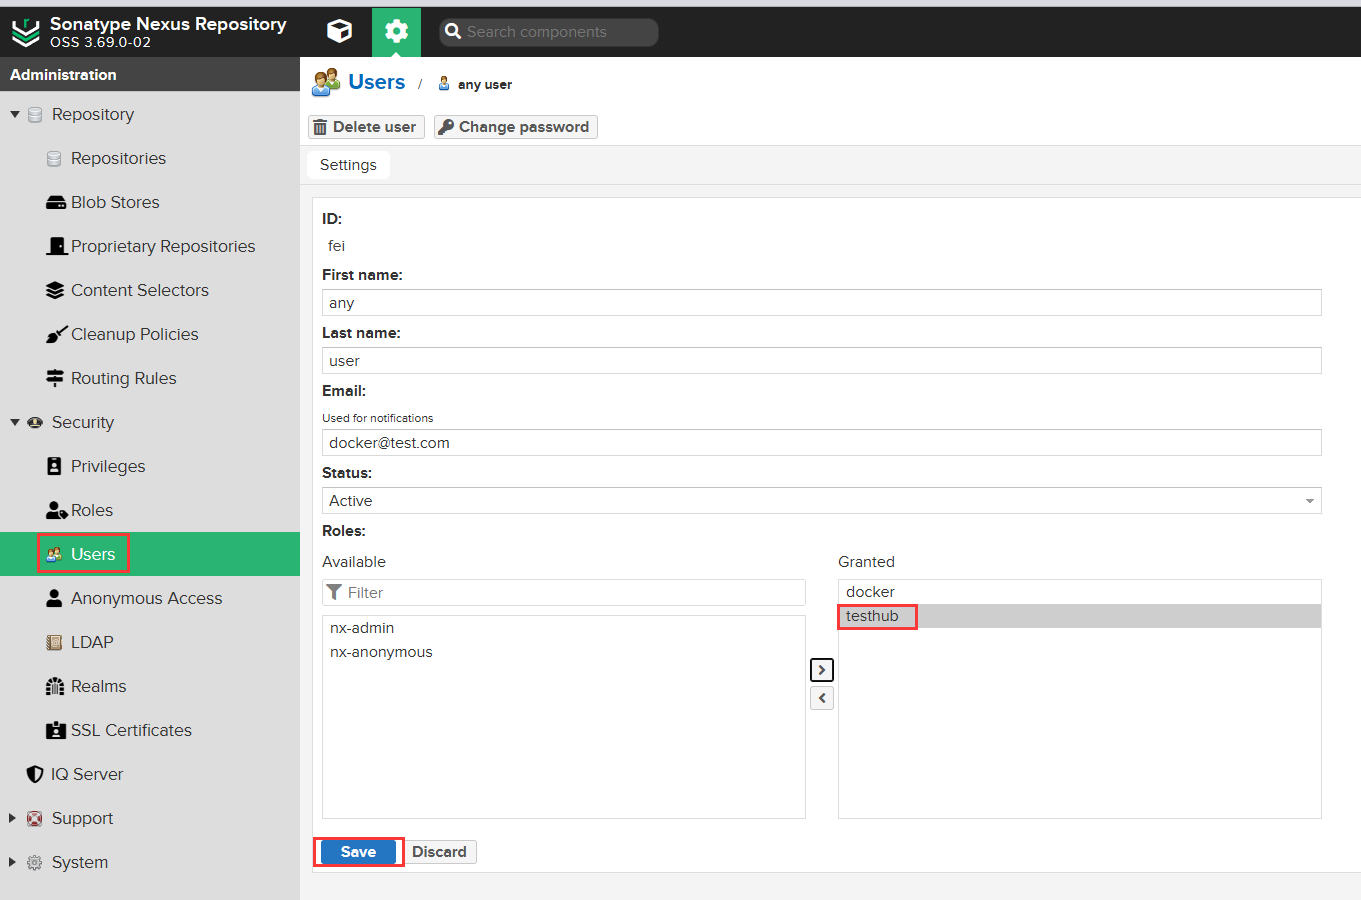The height and width of the screenshot is (900, 1361).
Task: Click the First name input field
Action: coord(821,303)
